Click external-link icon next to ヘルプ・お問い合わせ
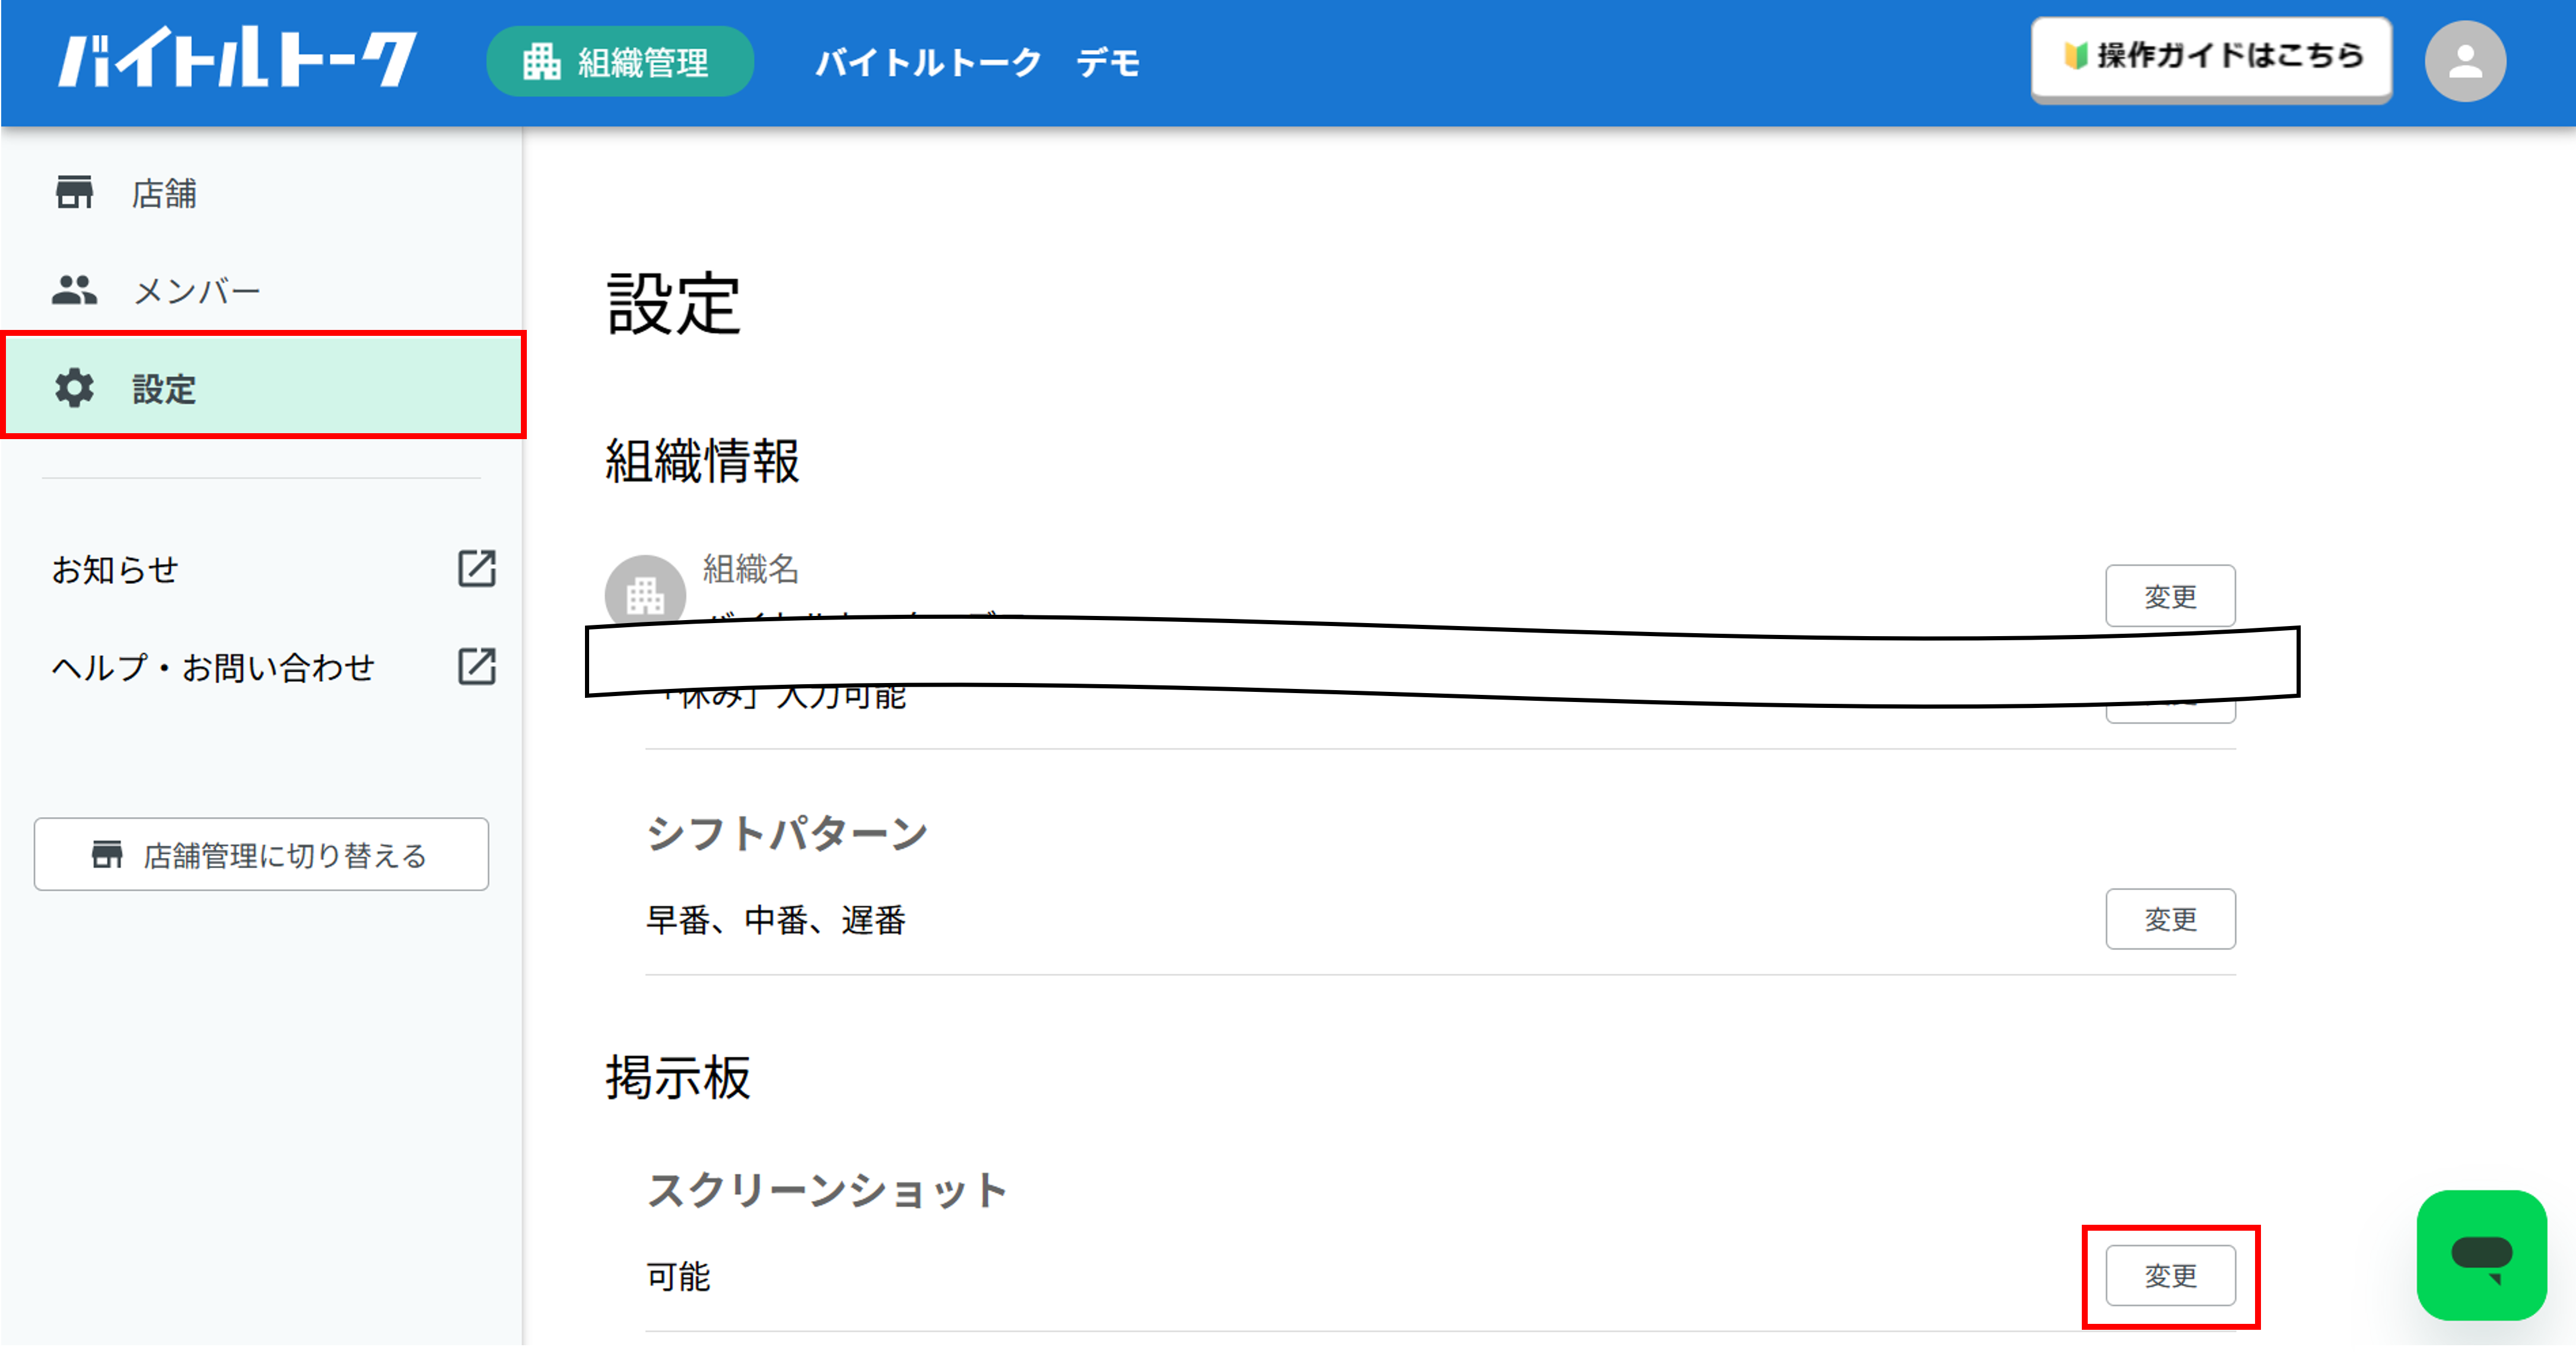Screen dimensions: 2576x1366 (x=477, y=667)
